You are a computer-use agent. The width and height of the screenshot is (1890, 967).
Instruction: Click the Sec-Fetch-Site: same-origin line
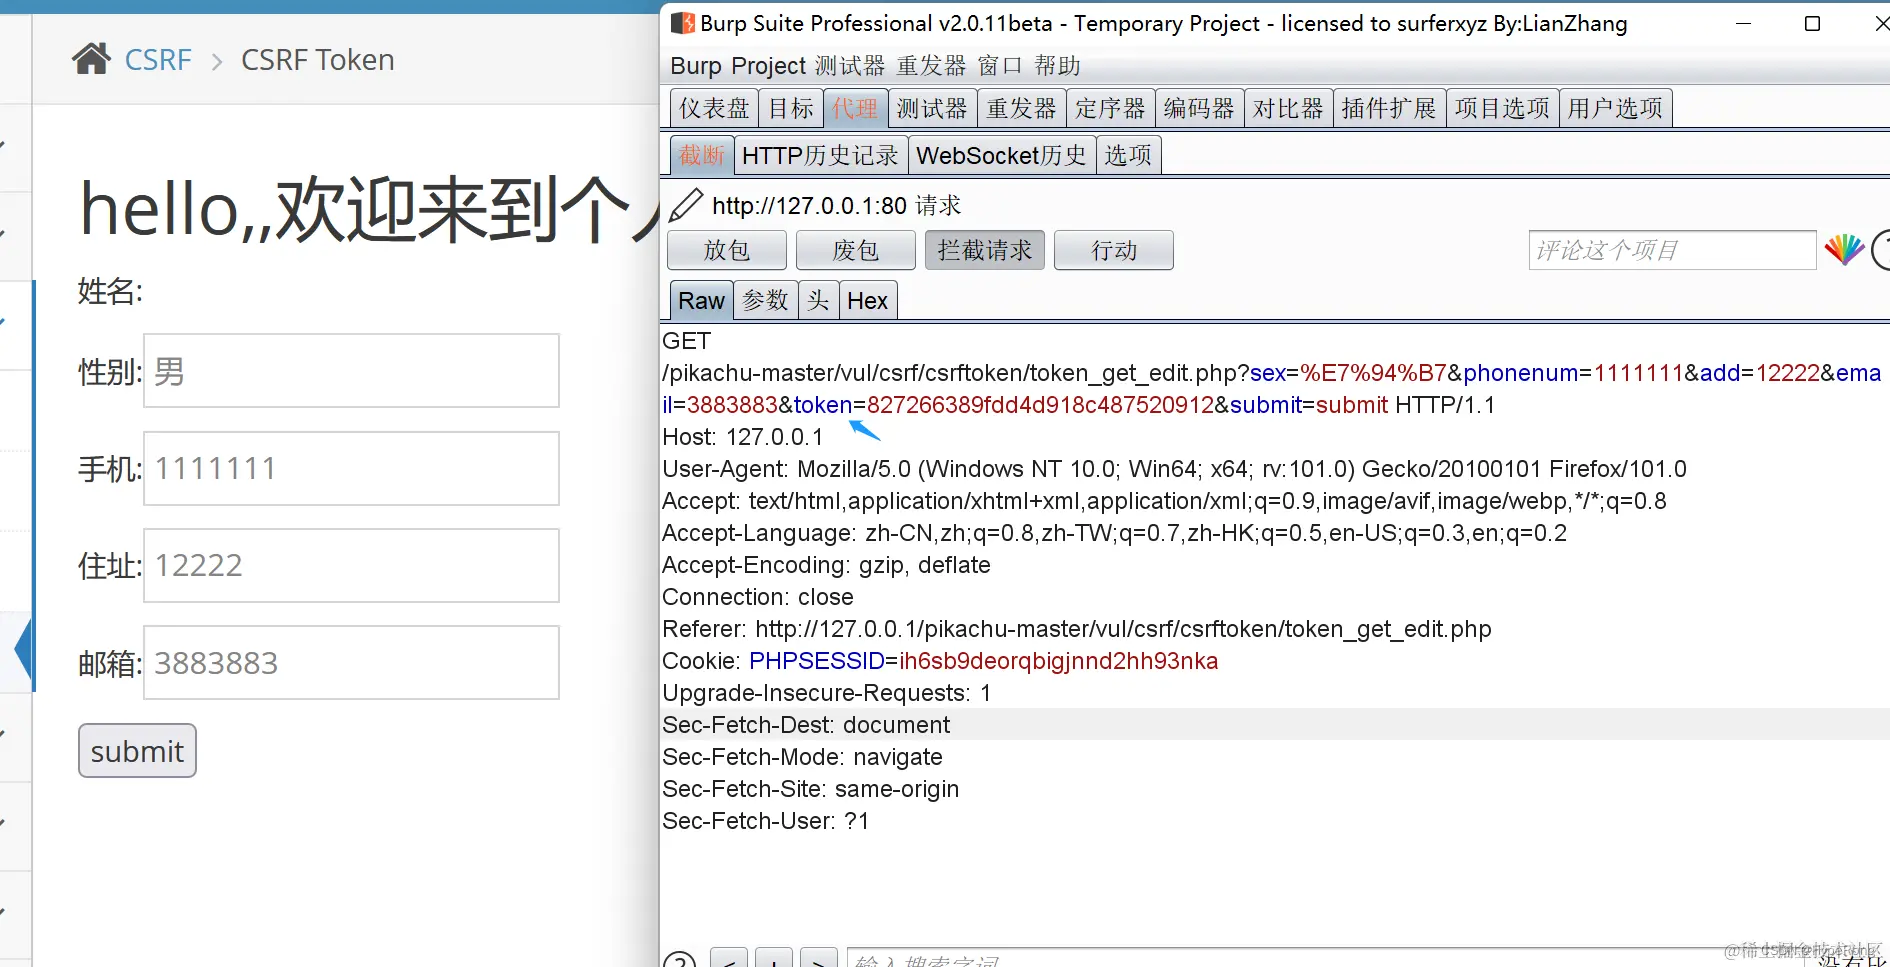[x=810, y=789]
